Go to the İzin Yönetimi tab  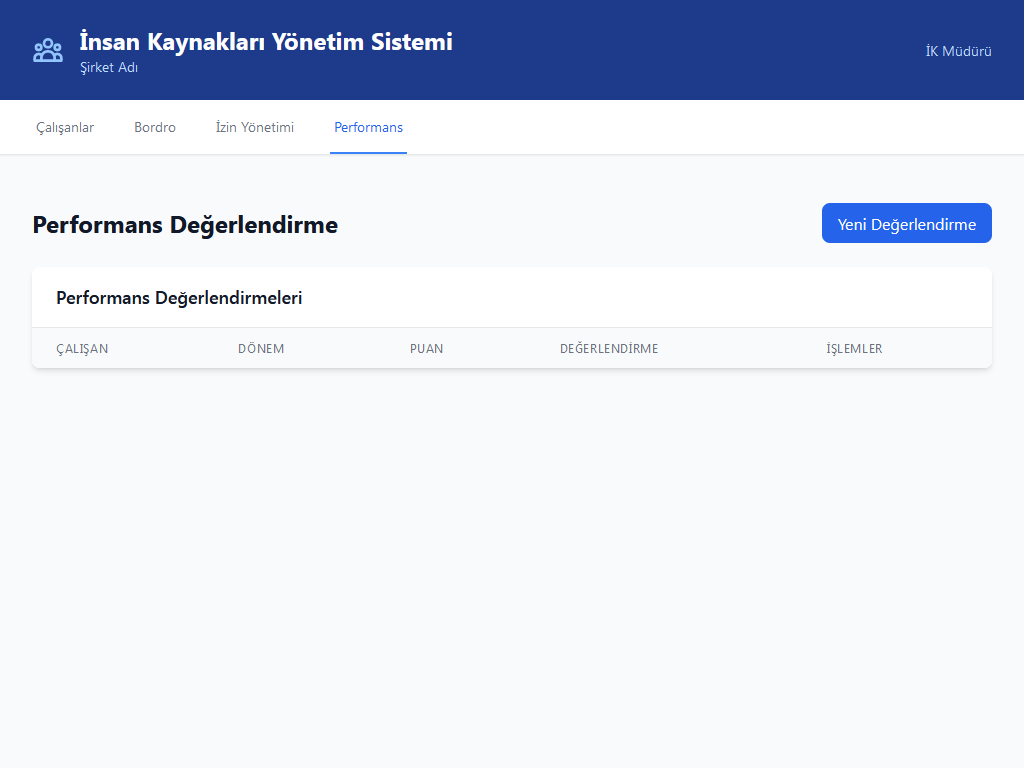coord(255,127)
